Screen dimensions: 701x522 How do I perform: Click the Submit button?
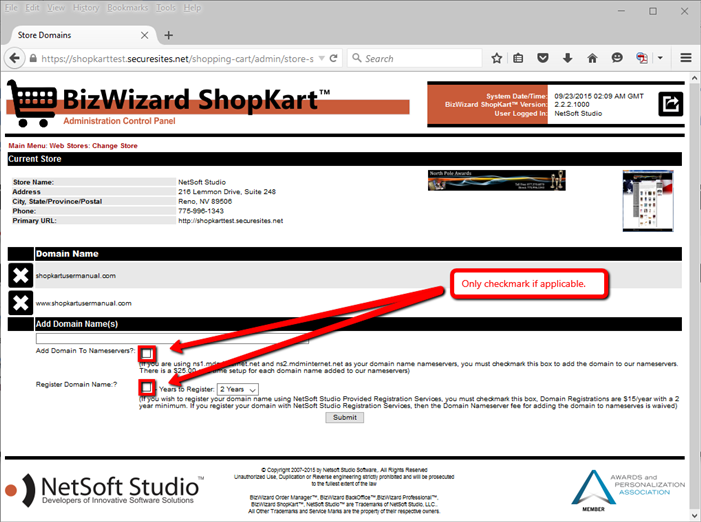[x=345, y=417]
